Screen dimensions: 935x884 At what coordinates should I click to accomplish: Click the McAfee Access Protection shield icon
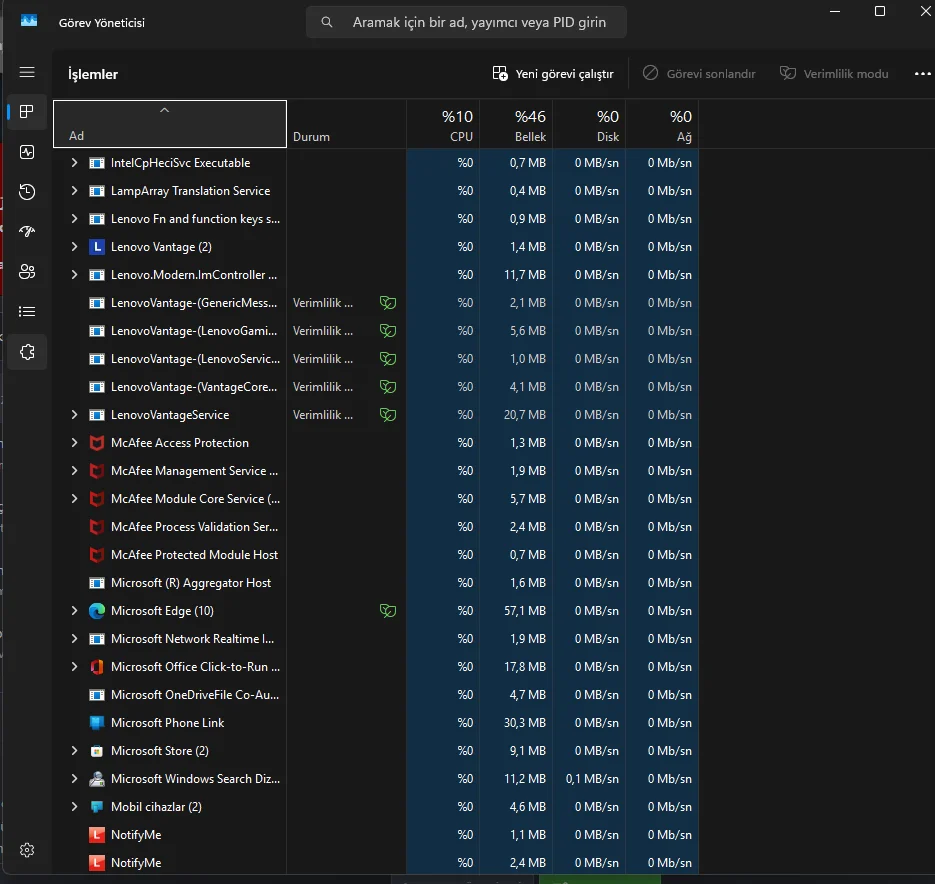point(97,443)
